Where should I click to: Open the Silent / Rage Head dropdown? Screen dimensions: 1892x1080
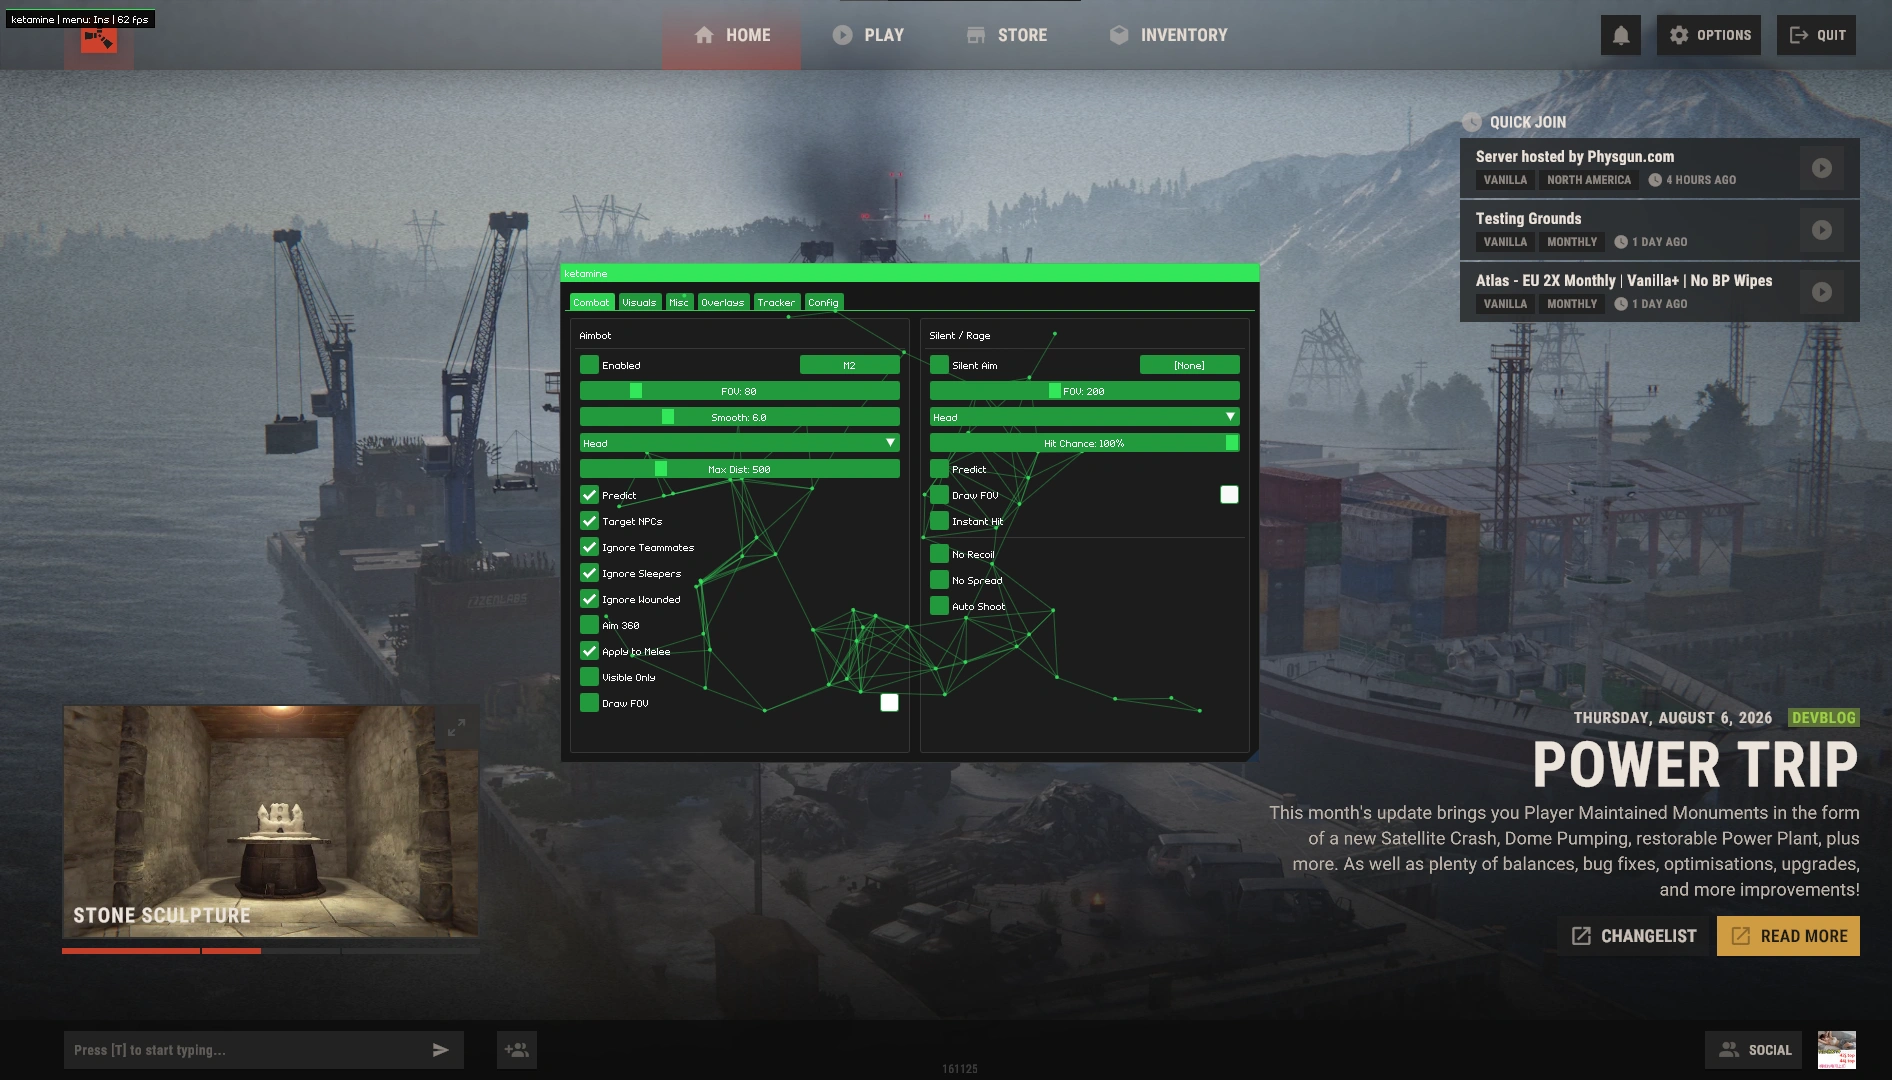pos(1085,417)
